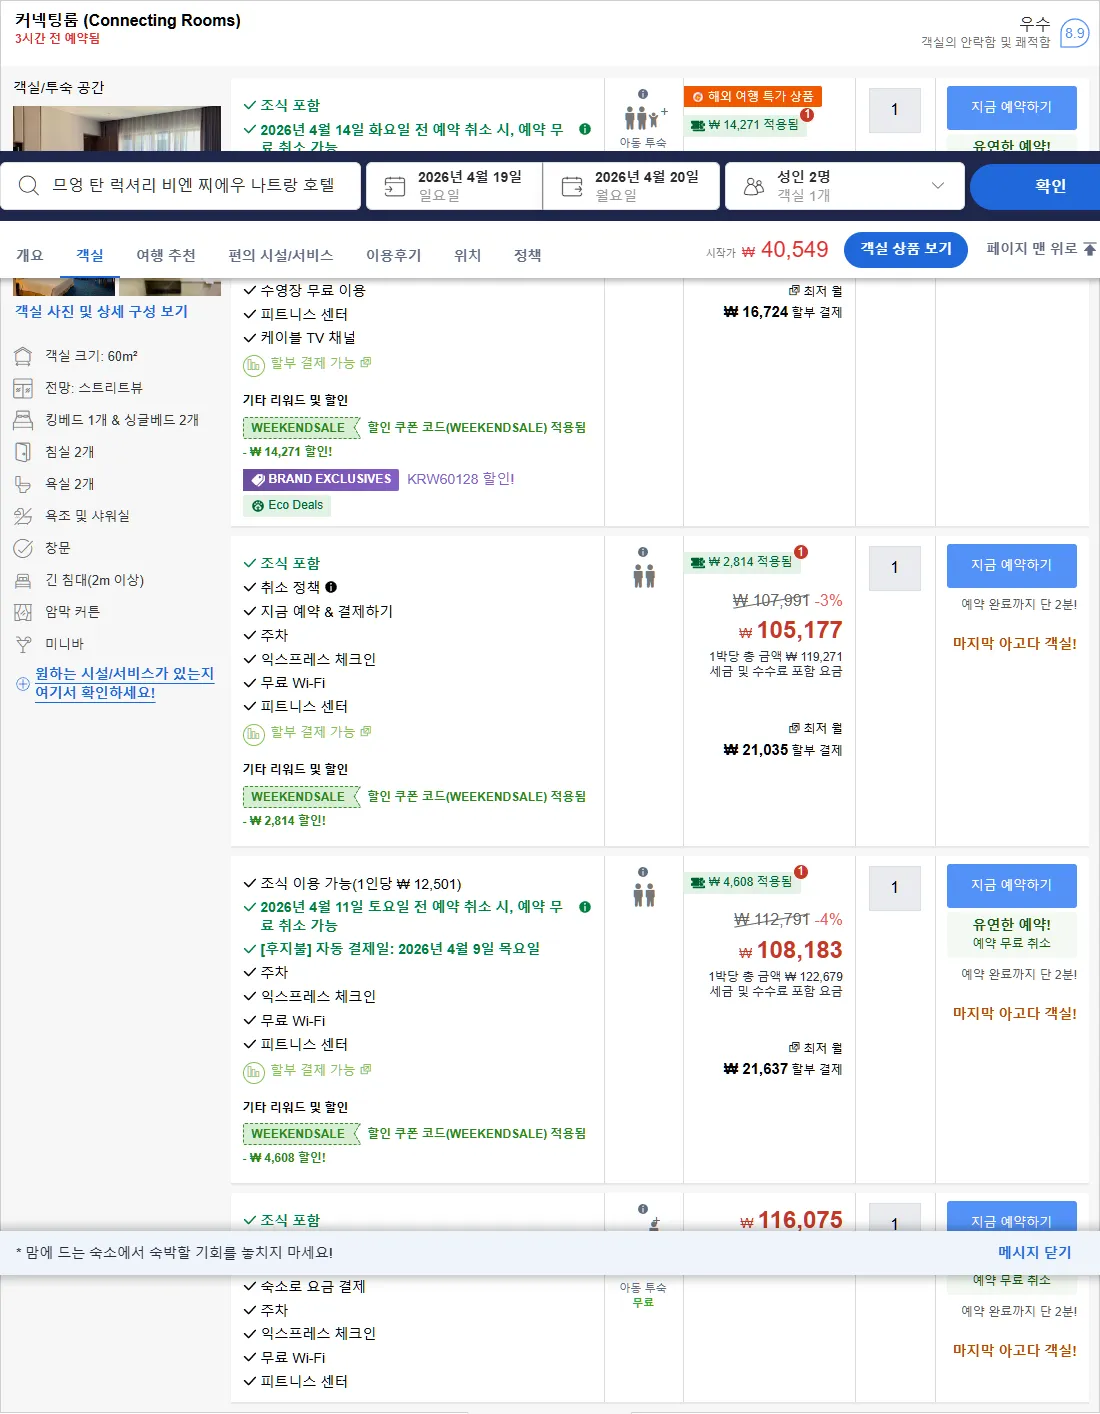Screen dimensions: 1100x1414
Task: Open the 정책 tab
Action: [x=528, y=255]
